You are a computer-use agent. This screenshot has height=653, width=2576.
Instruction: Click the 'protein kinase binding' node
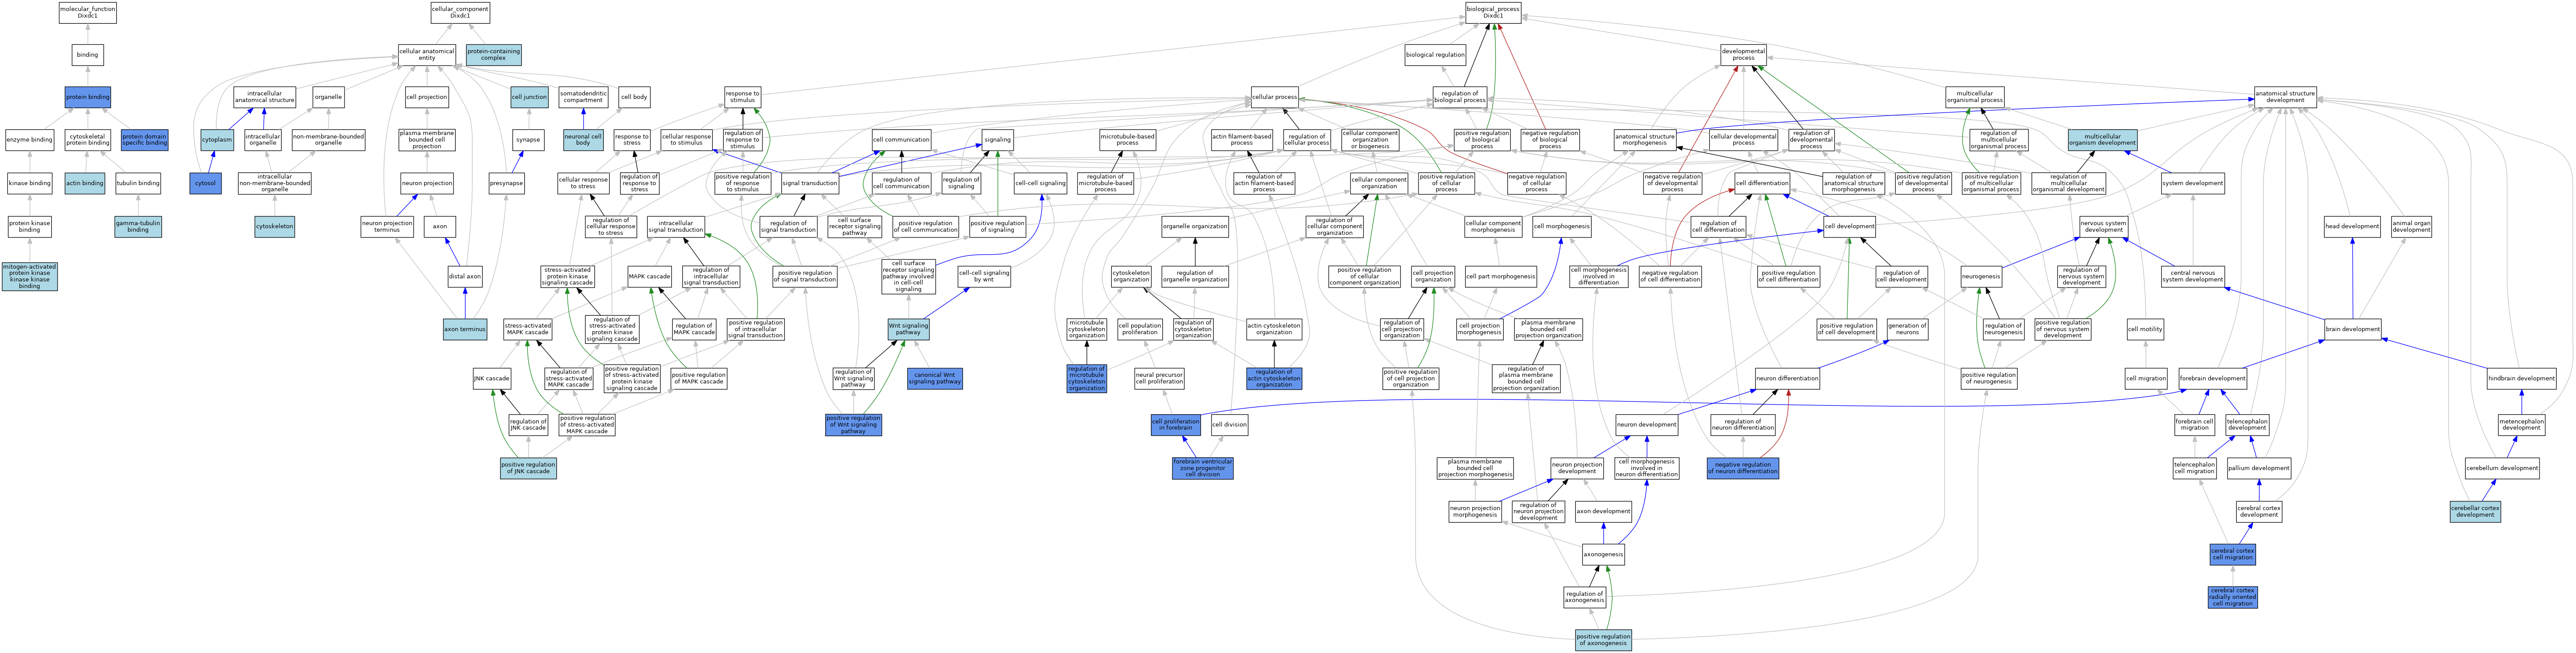[x=29, y=227]
